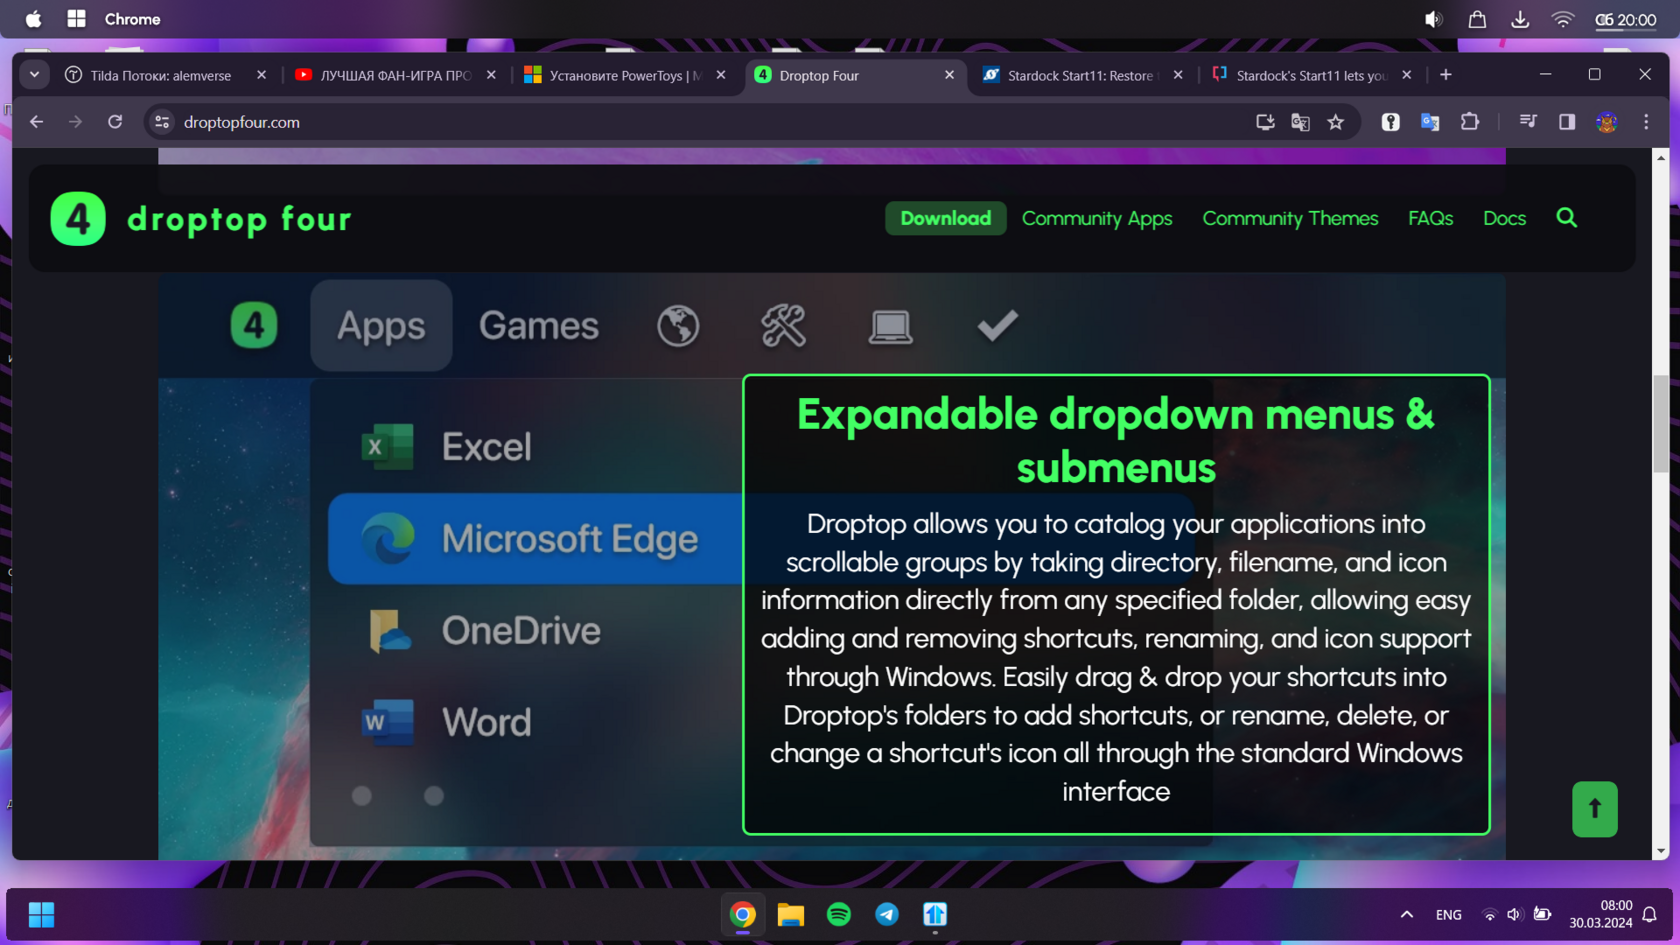Click the green 4 icon in droptop bar
1680x945 pixels.
(x=254, y=326)
